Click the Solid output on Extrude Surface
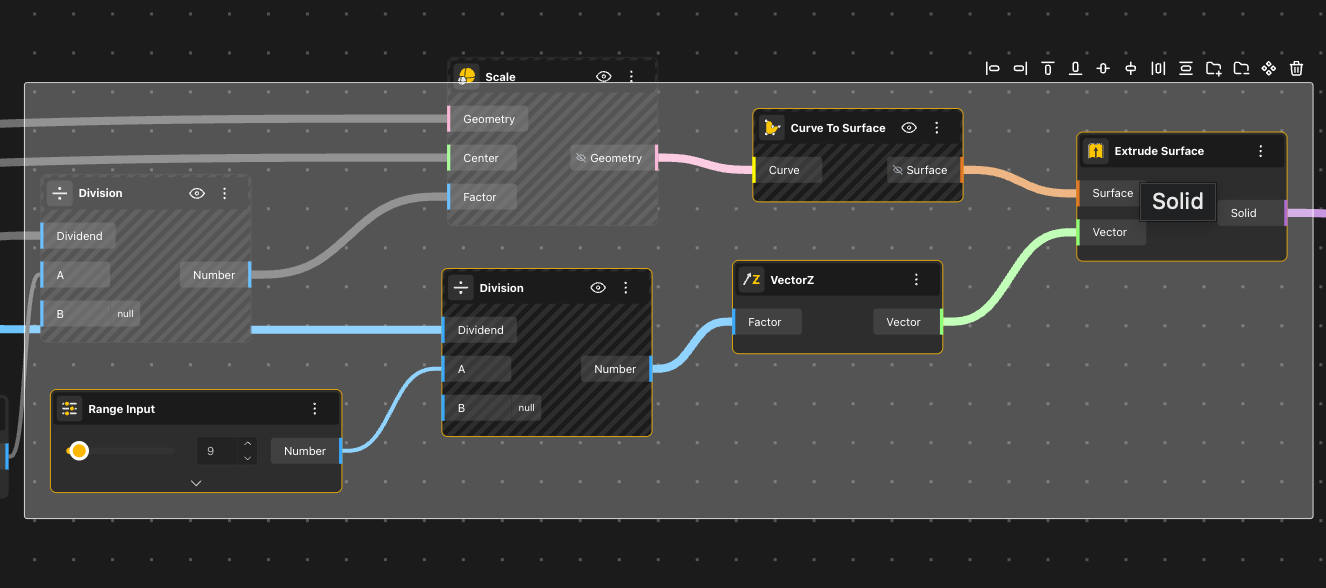Image resolution: width=1326 pixels, height=588 pixels. [x=1244, y=213]
